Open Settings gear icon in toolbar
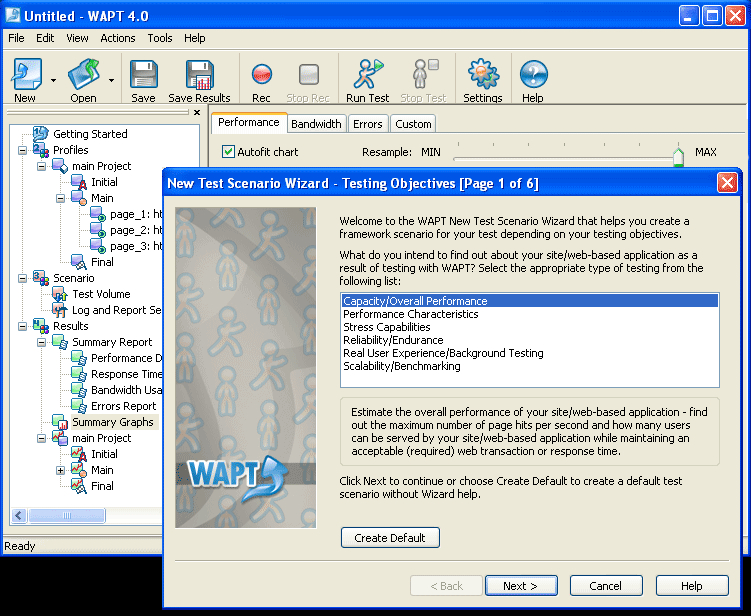Screen dimensions: 751x616 (483, 74)
